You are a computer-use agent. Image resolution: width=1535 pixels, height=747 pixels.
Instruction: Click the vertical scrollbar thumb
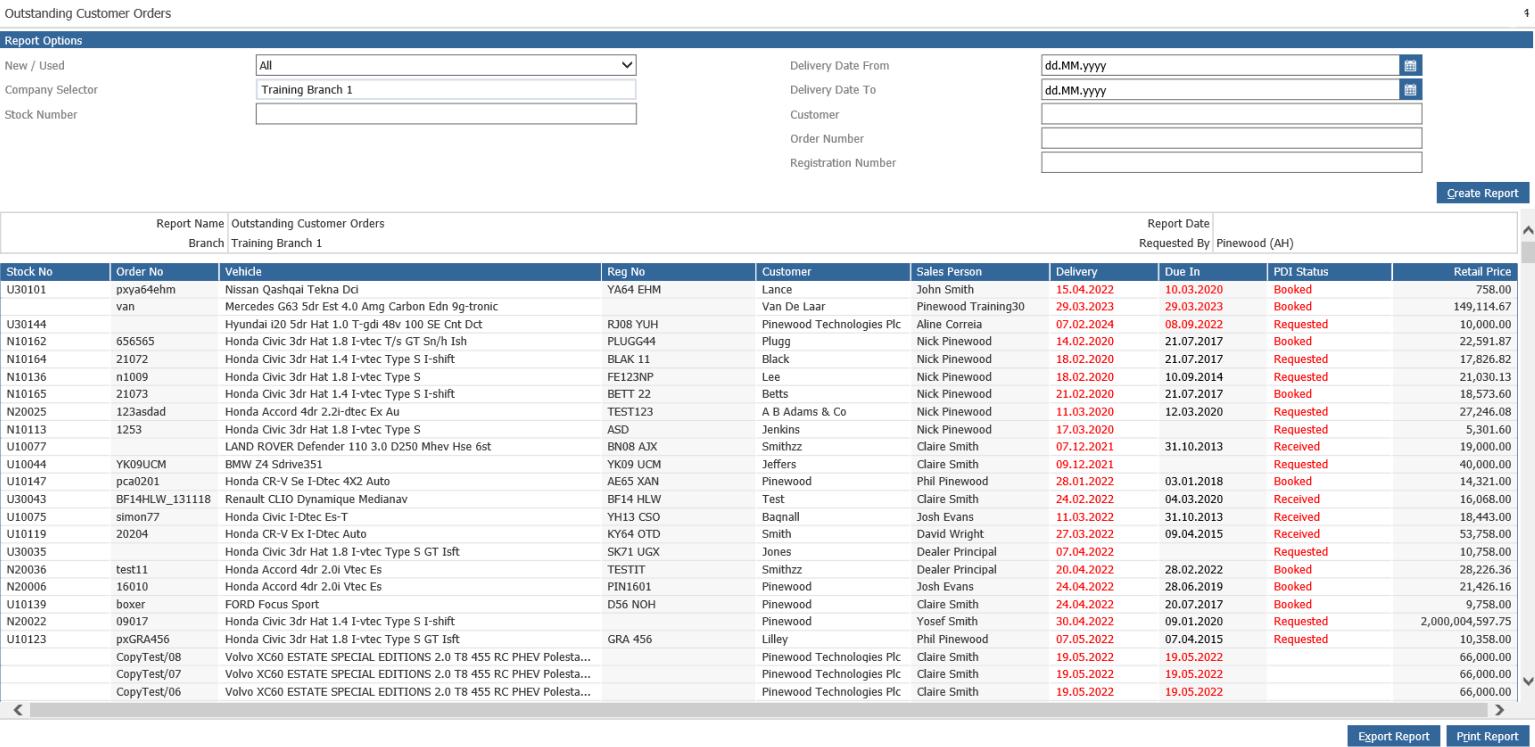tap(1527, 251)
